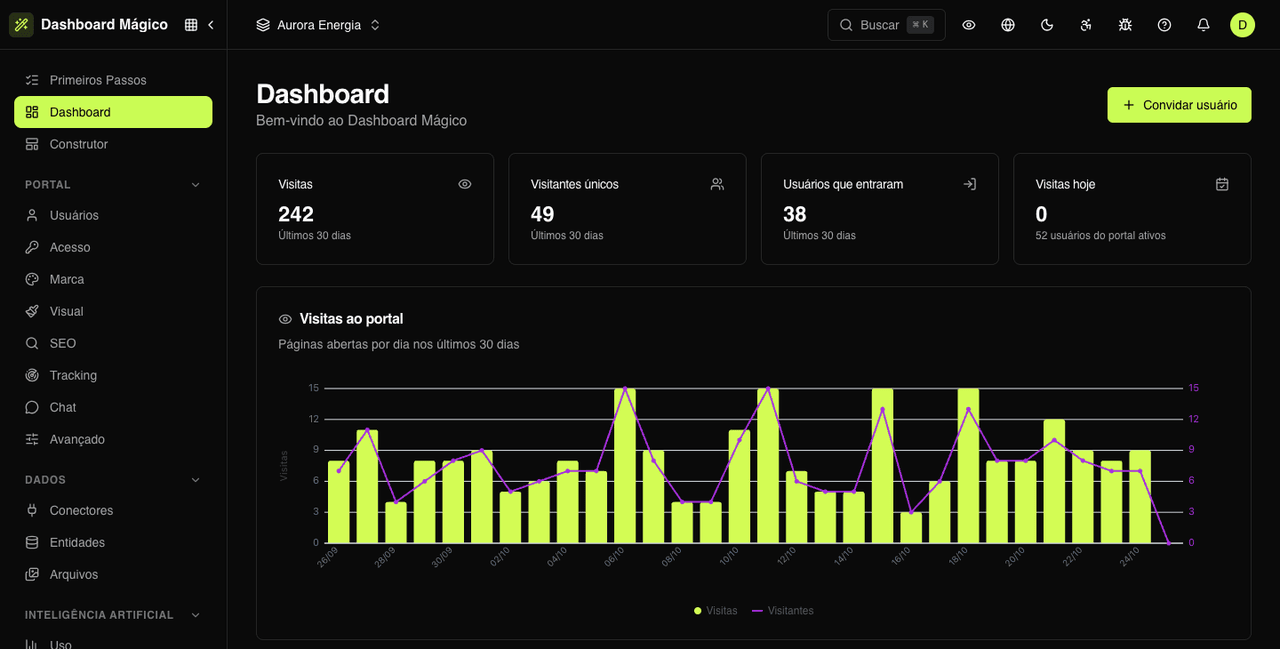The image size is (1280, 649).
Task: Click the magic wand logo icon
Action: (21, 25)
